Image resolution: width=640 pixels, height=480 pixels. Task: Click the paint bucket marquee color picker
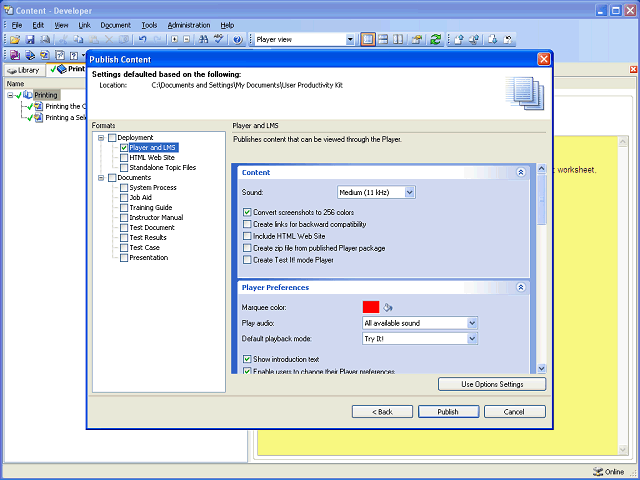click(x=388, y=307)
